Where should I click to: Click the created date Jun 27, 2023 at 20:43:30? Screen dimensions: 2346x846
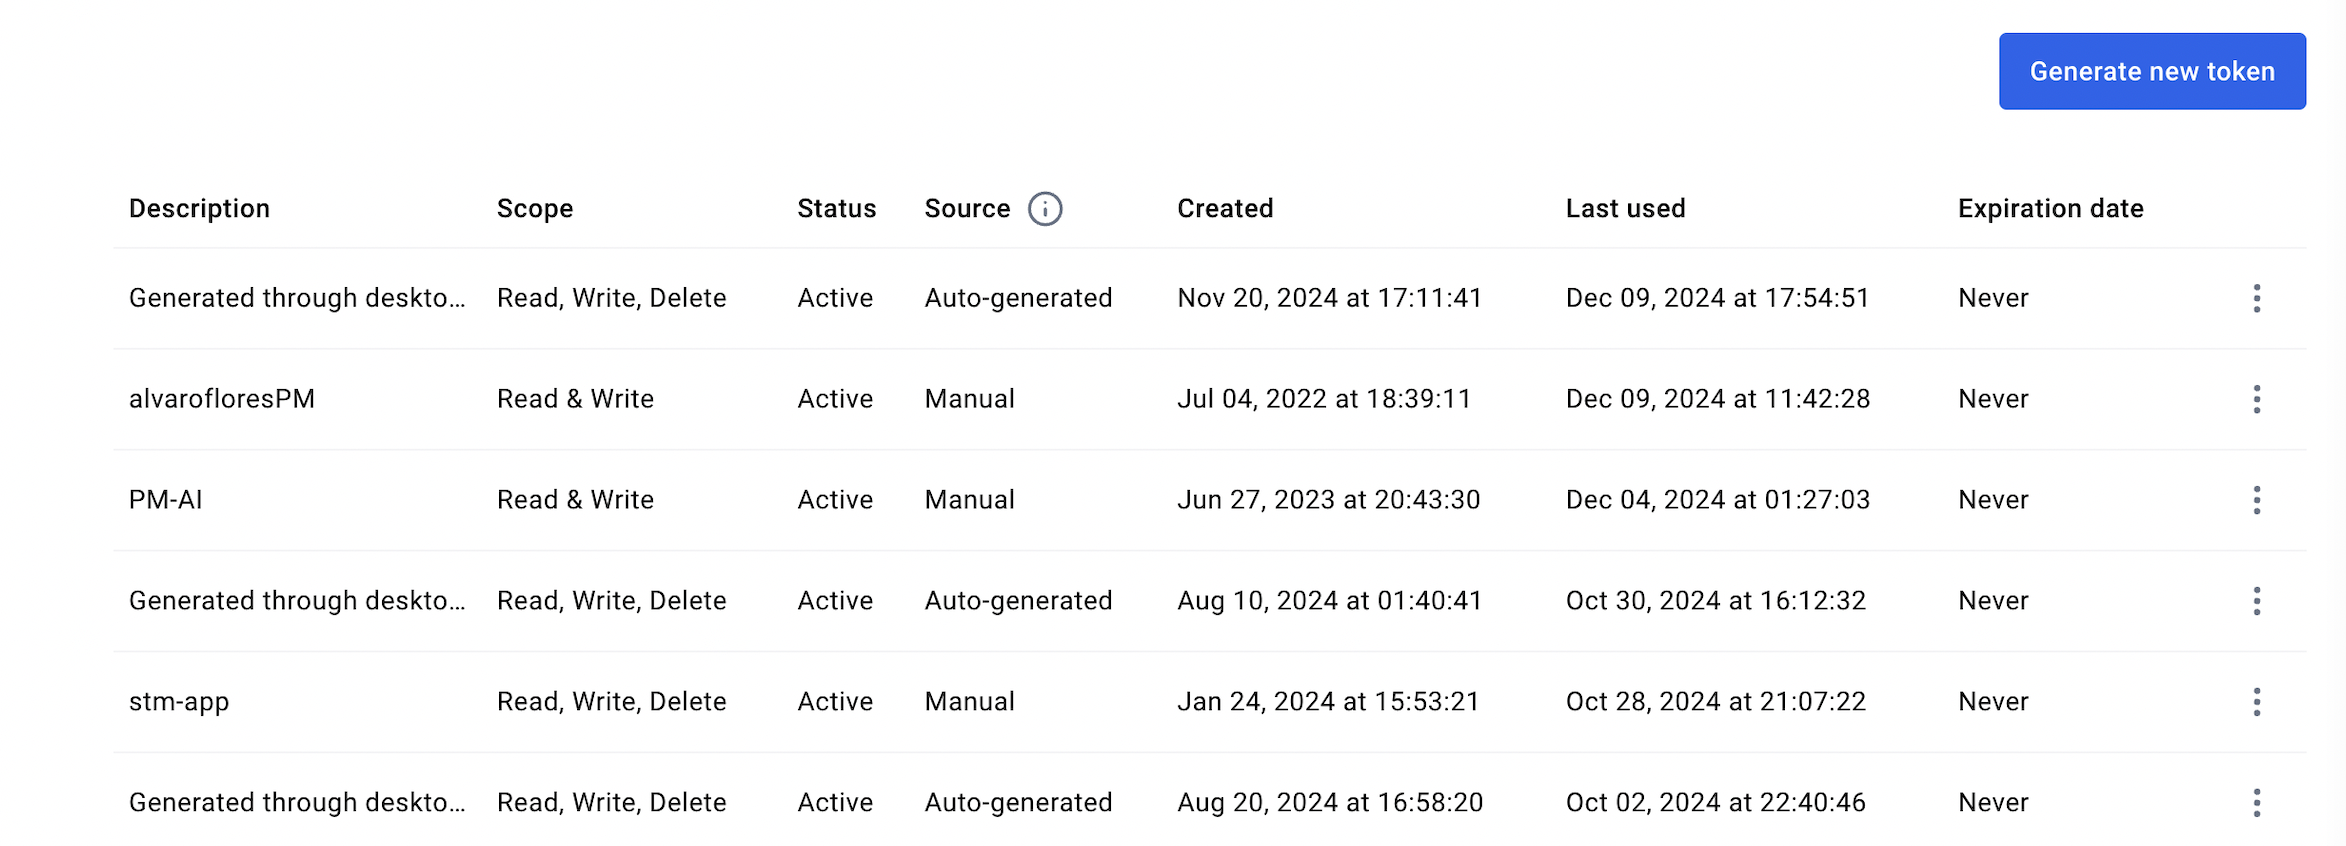pyautogui.click(x=1328, y=500)
